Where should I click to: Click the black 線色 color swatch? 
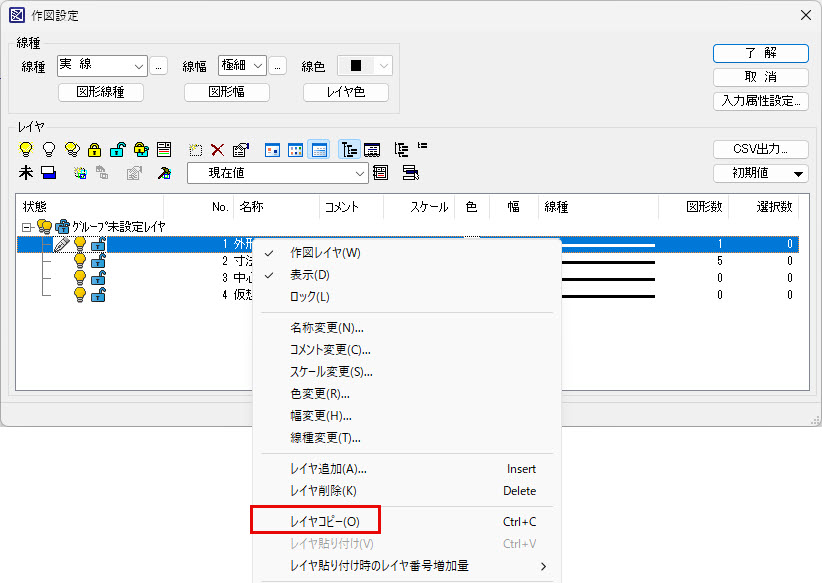pyautogui.click(x=356, y=66)
